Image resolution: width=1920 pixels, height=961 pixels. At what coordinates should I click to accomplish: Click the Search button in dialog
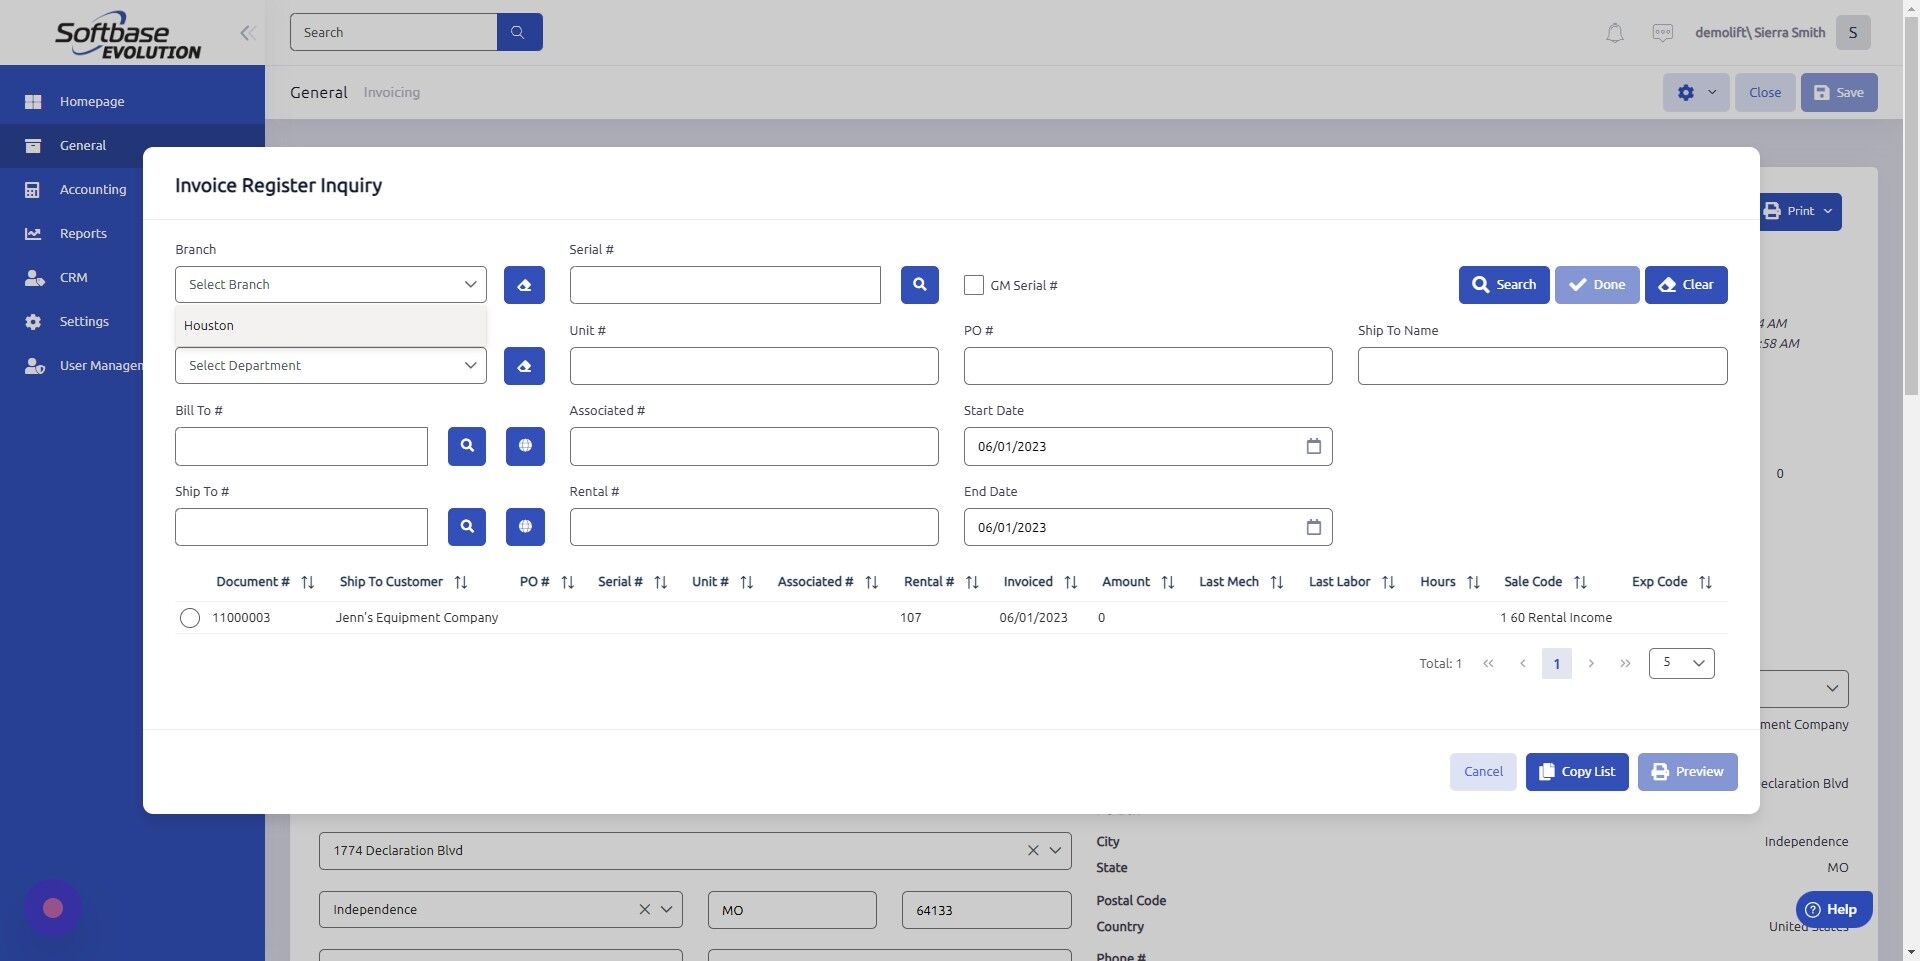pyautogui.click(x=1504, y=285)
